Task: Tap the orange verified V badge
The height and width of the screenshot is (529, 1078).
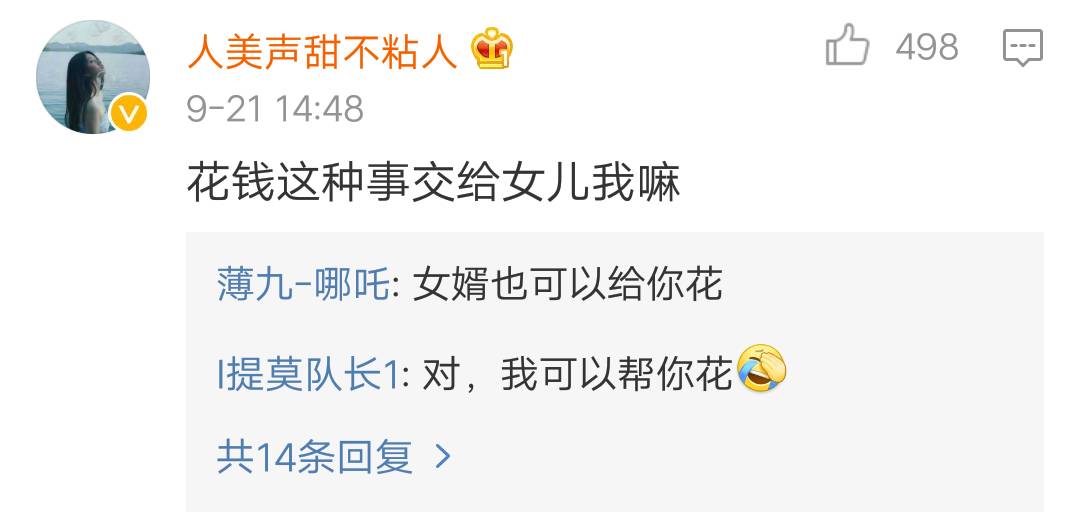Action: [x=129, y=111]
